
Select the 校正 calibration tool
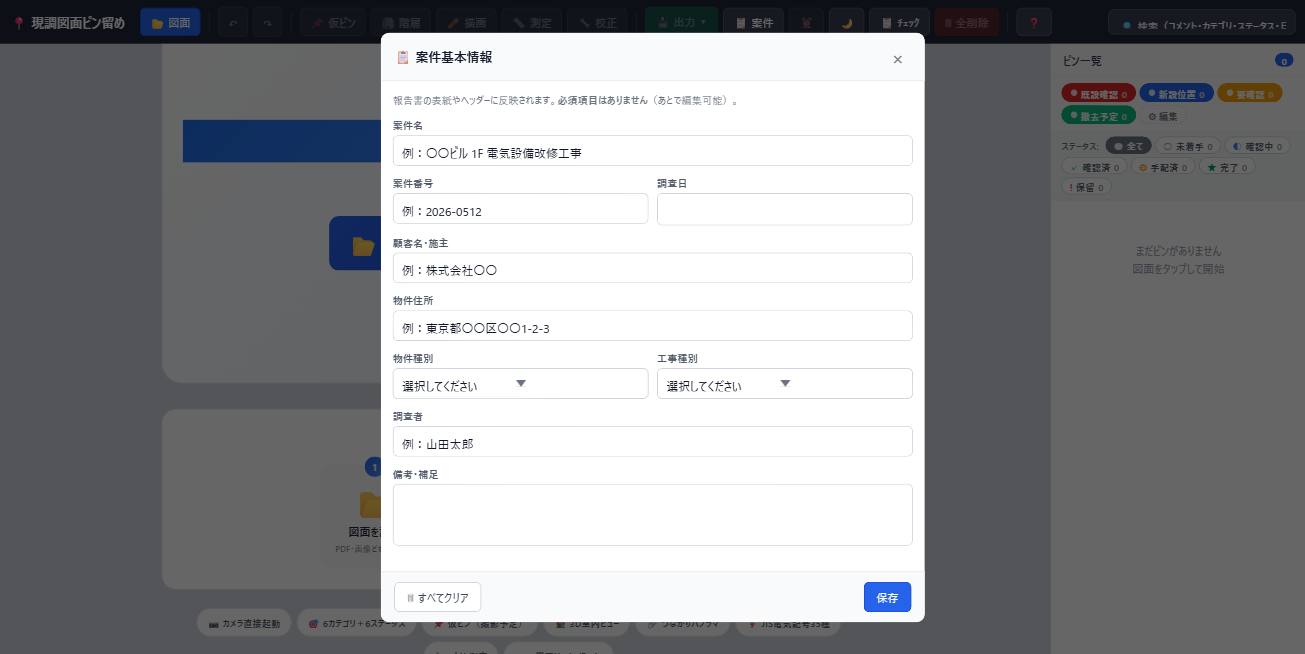(x=597, y=22)
